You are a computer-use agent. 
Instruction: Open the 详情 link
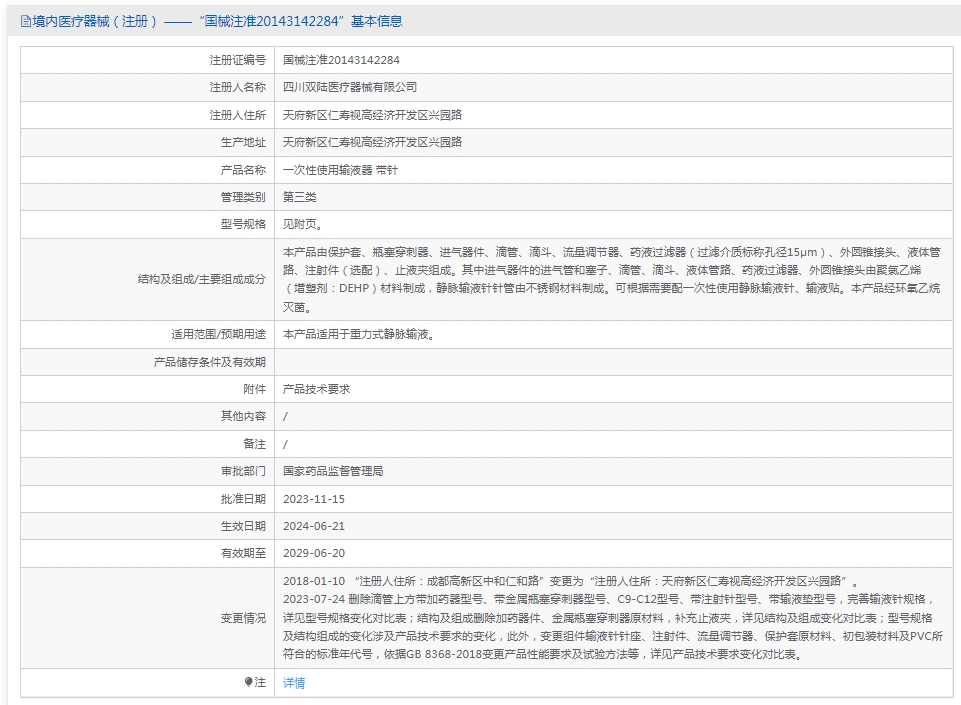pos(294,683)
